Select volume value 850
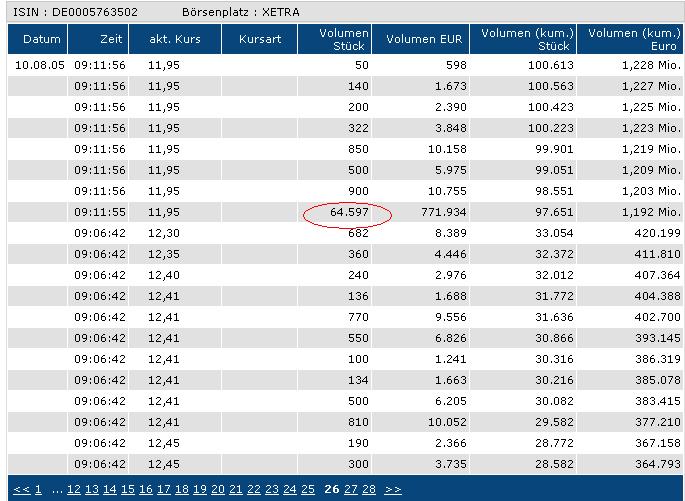Screen dimensions: 685x501 (358, 149)
